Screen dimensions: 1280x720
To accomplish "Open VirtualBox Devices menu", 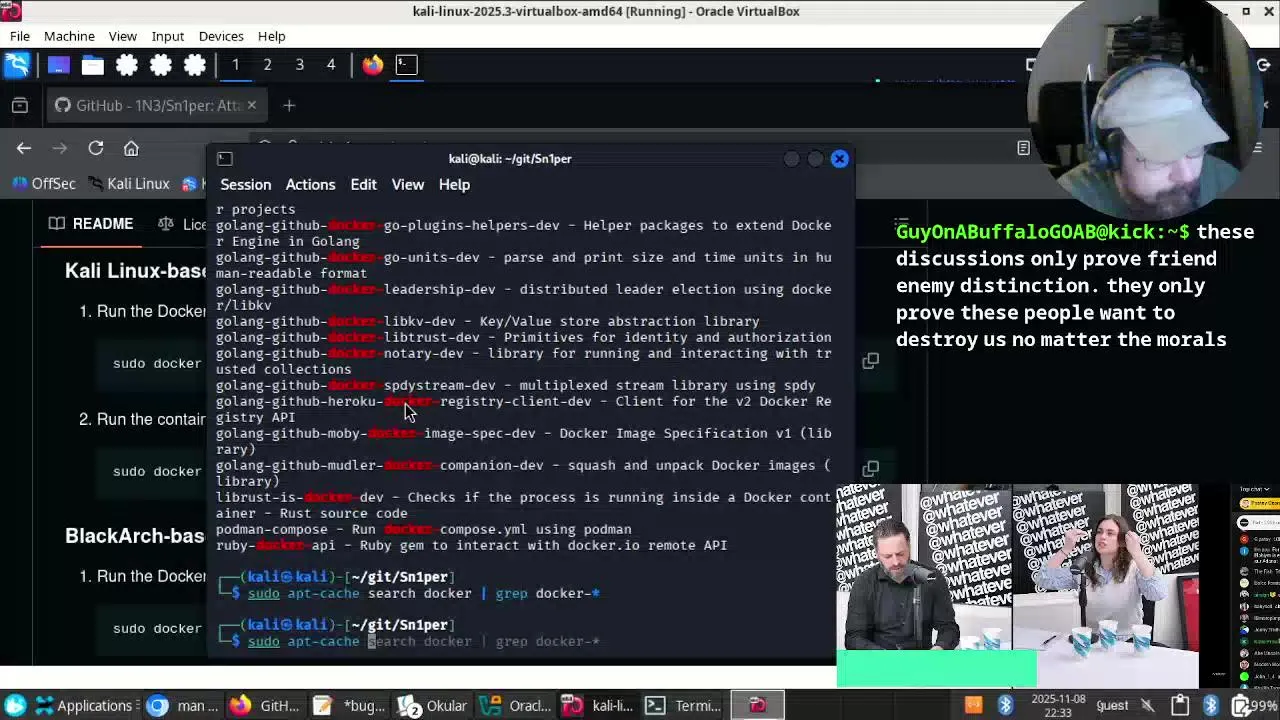I will click(221, 36).
